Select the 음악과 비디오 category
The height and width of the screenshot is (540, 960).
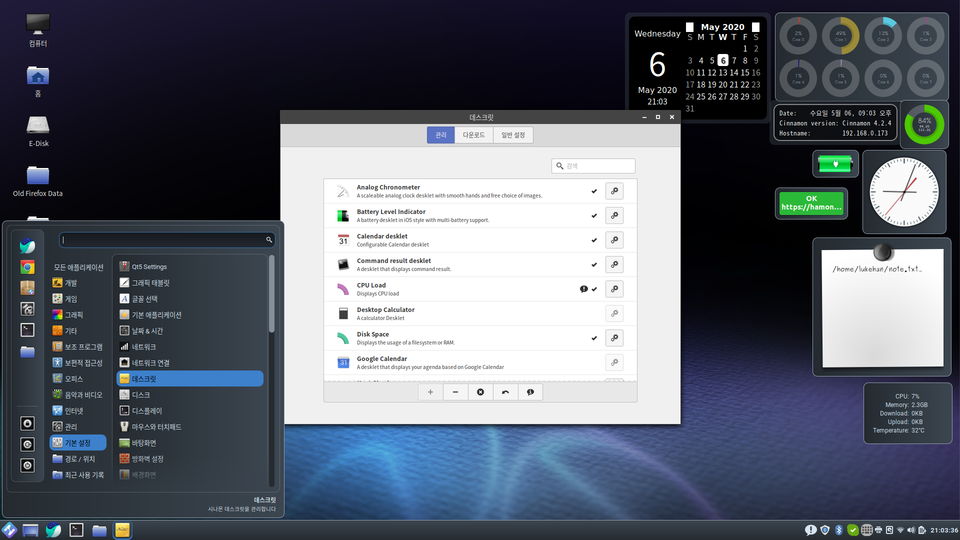78,395
